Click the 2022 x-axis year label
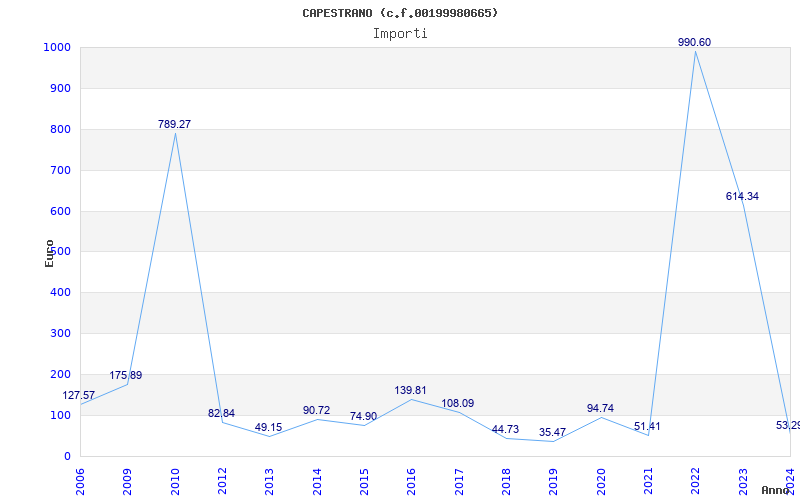This screenshot has height=500, width=800. [x=695, y=482]
